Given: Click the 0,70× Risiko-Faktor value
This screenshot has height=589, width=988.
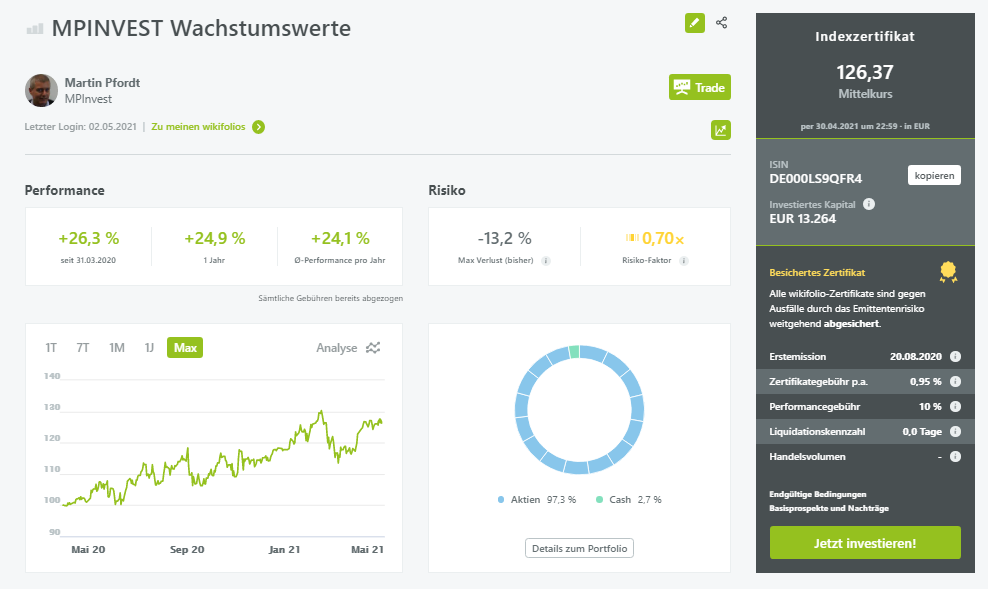Looking at the screenshot, I should (x=663, y=239).
